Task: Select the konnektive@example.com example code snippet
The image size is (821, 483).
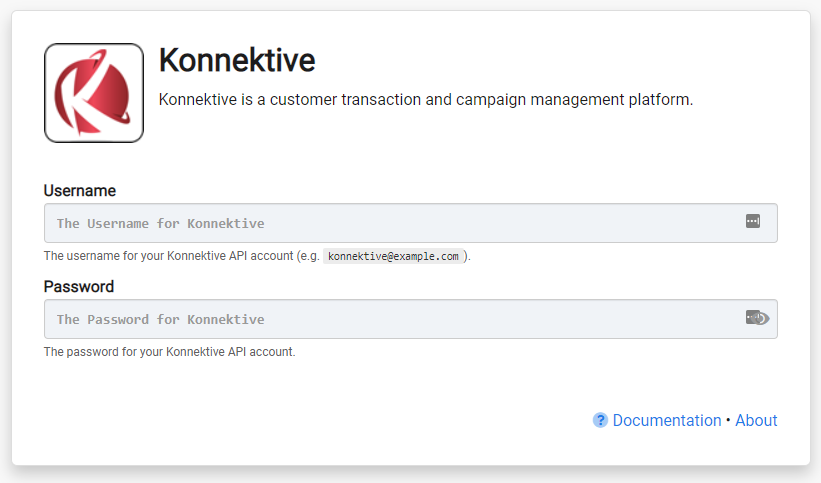Action: [393, 256]
